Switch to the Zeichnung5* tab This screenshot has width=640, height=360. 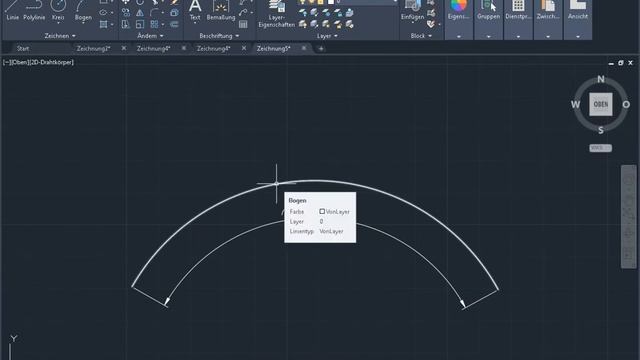[x=273, y=48]
